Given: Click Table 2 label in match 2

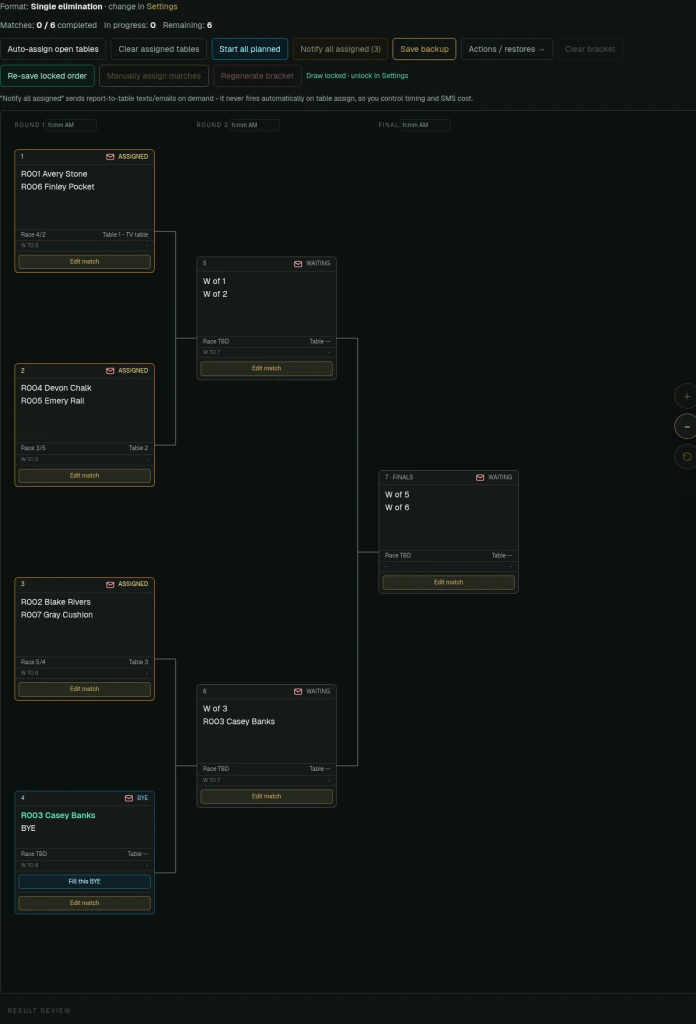Looking at the screenshot, I should point(138,448).
